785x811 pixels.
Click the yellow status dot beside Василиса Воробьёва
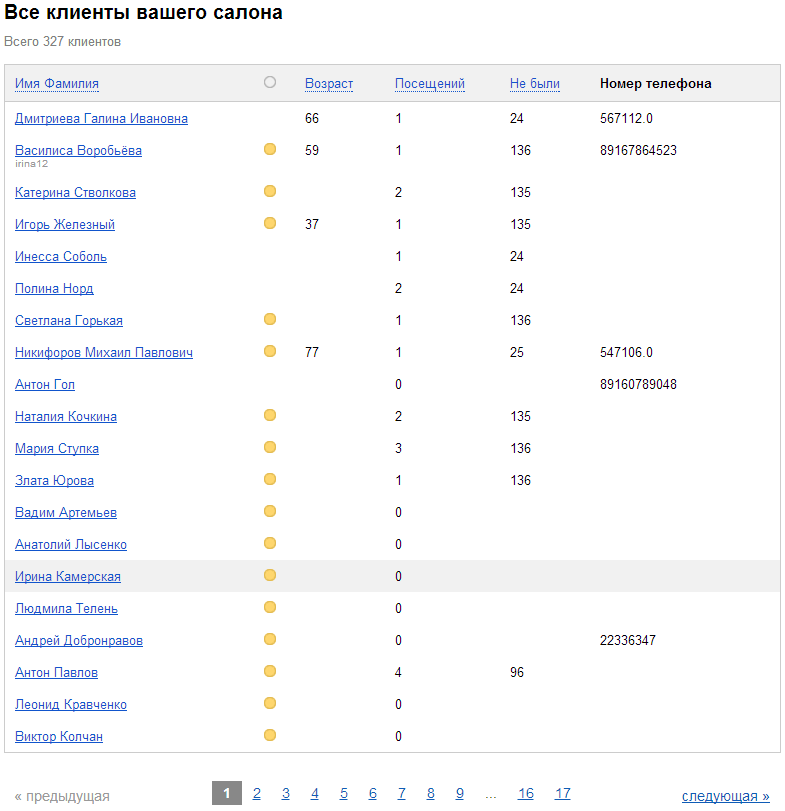[x=270, y=150]
